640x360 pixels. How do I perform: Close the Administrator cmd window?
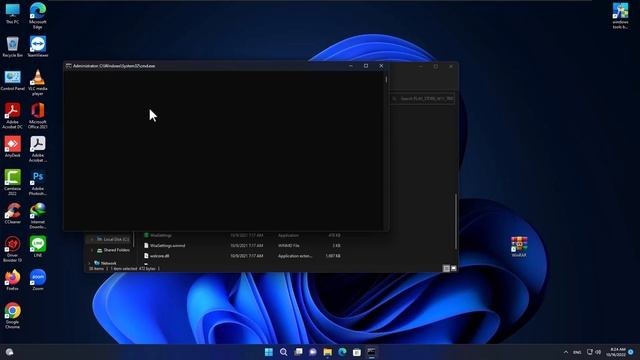pyautogui.click(x=381, y=66)
